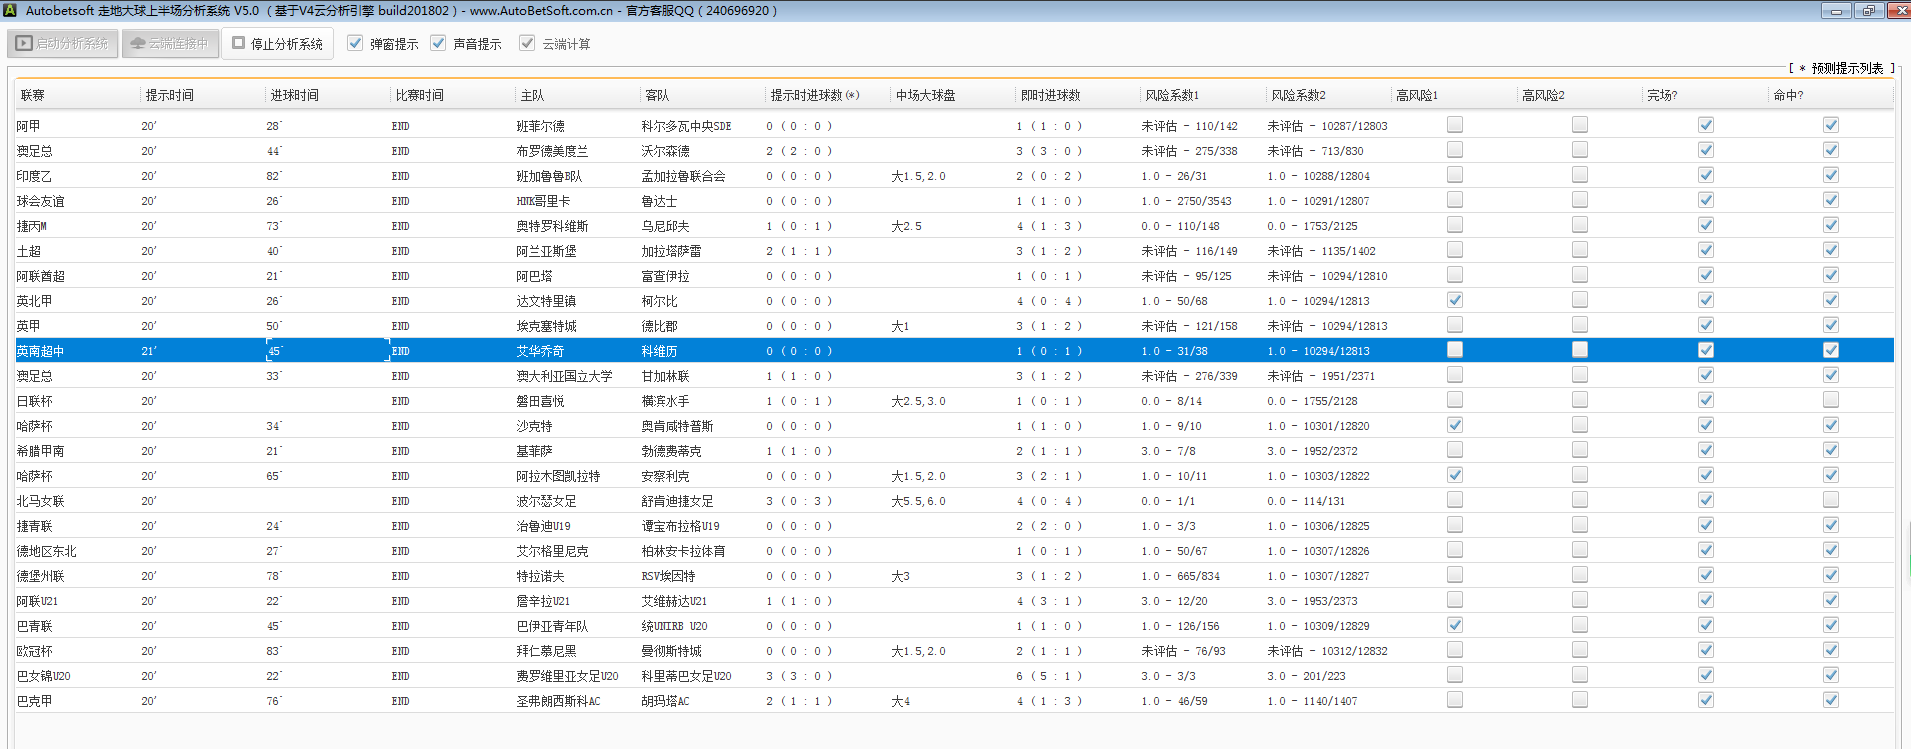
Task: Disable the 声音提示 checkbox
Action: coord(438,44)
